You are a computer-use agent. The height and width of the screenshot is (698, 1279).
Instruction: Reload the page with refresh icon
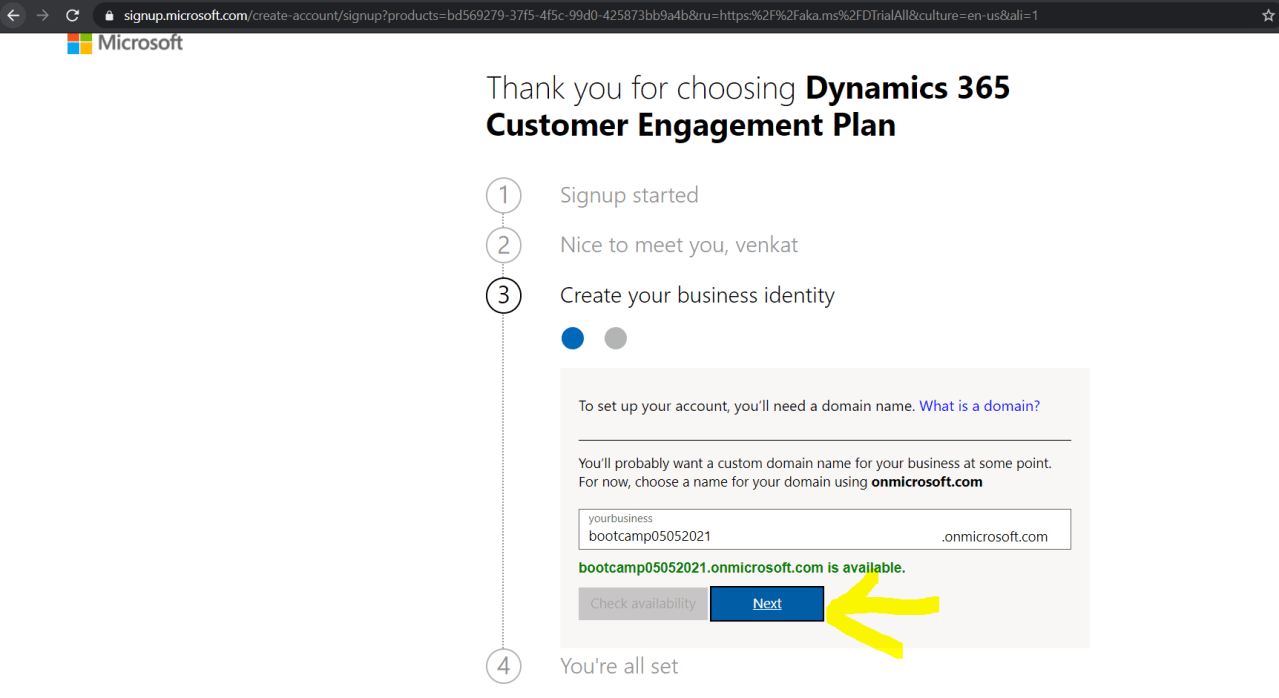(x=72, y=16)
